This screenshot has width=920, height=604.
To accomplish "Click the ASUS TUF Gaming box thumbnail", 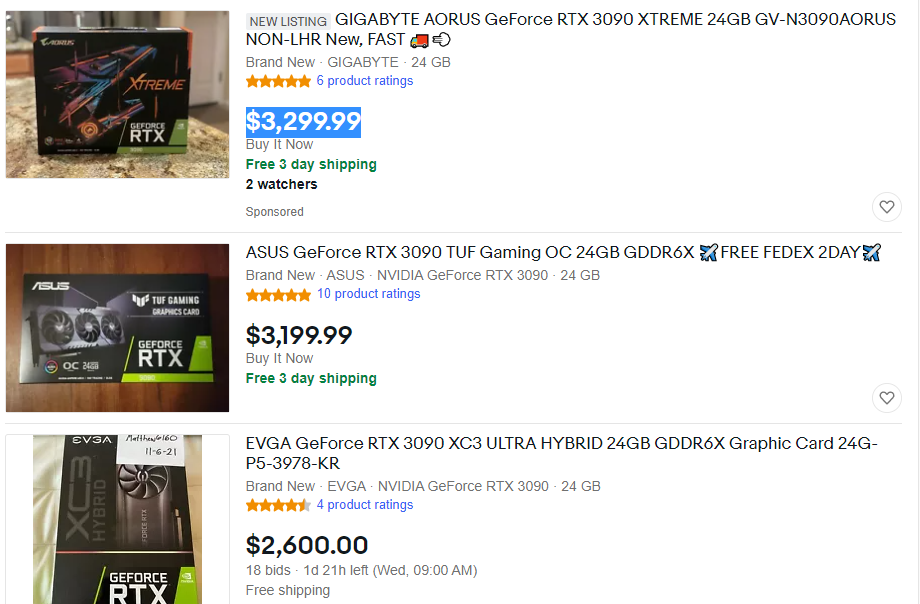I will (117, 328).
